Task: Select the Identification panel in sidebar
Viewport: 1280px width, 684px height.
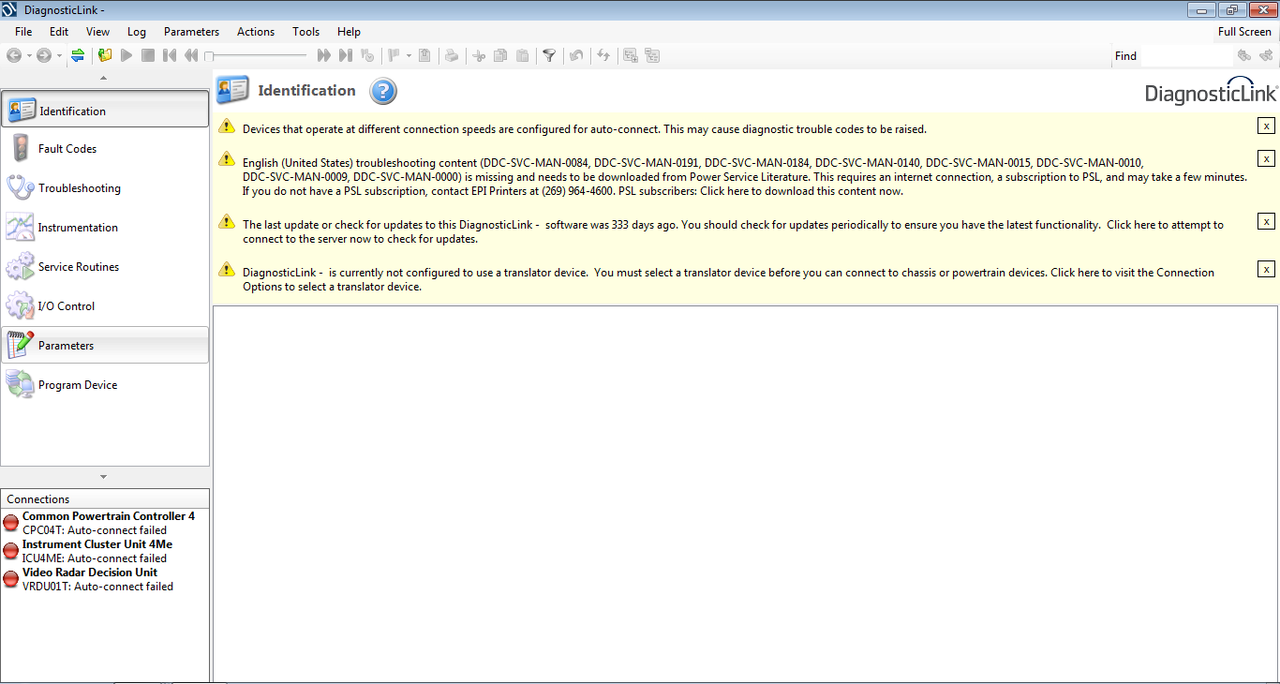Action: point(105,110)
